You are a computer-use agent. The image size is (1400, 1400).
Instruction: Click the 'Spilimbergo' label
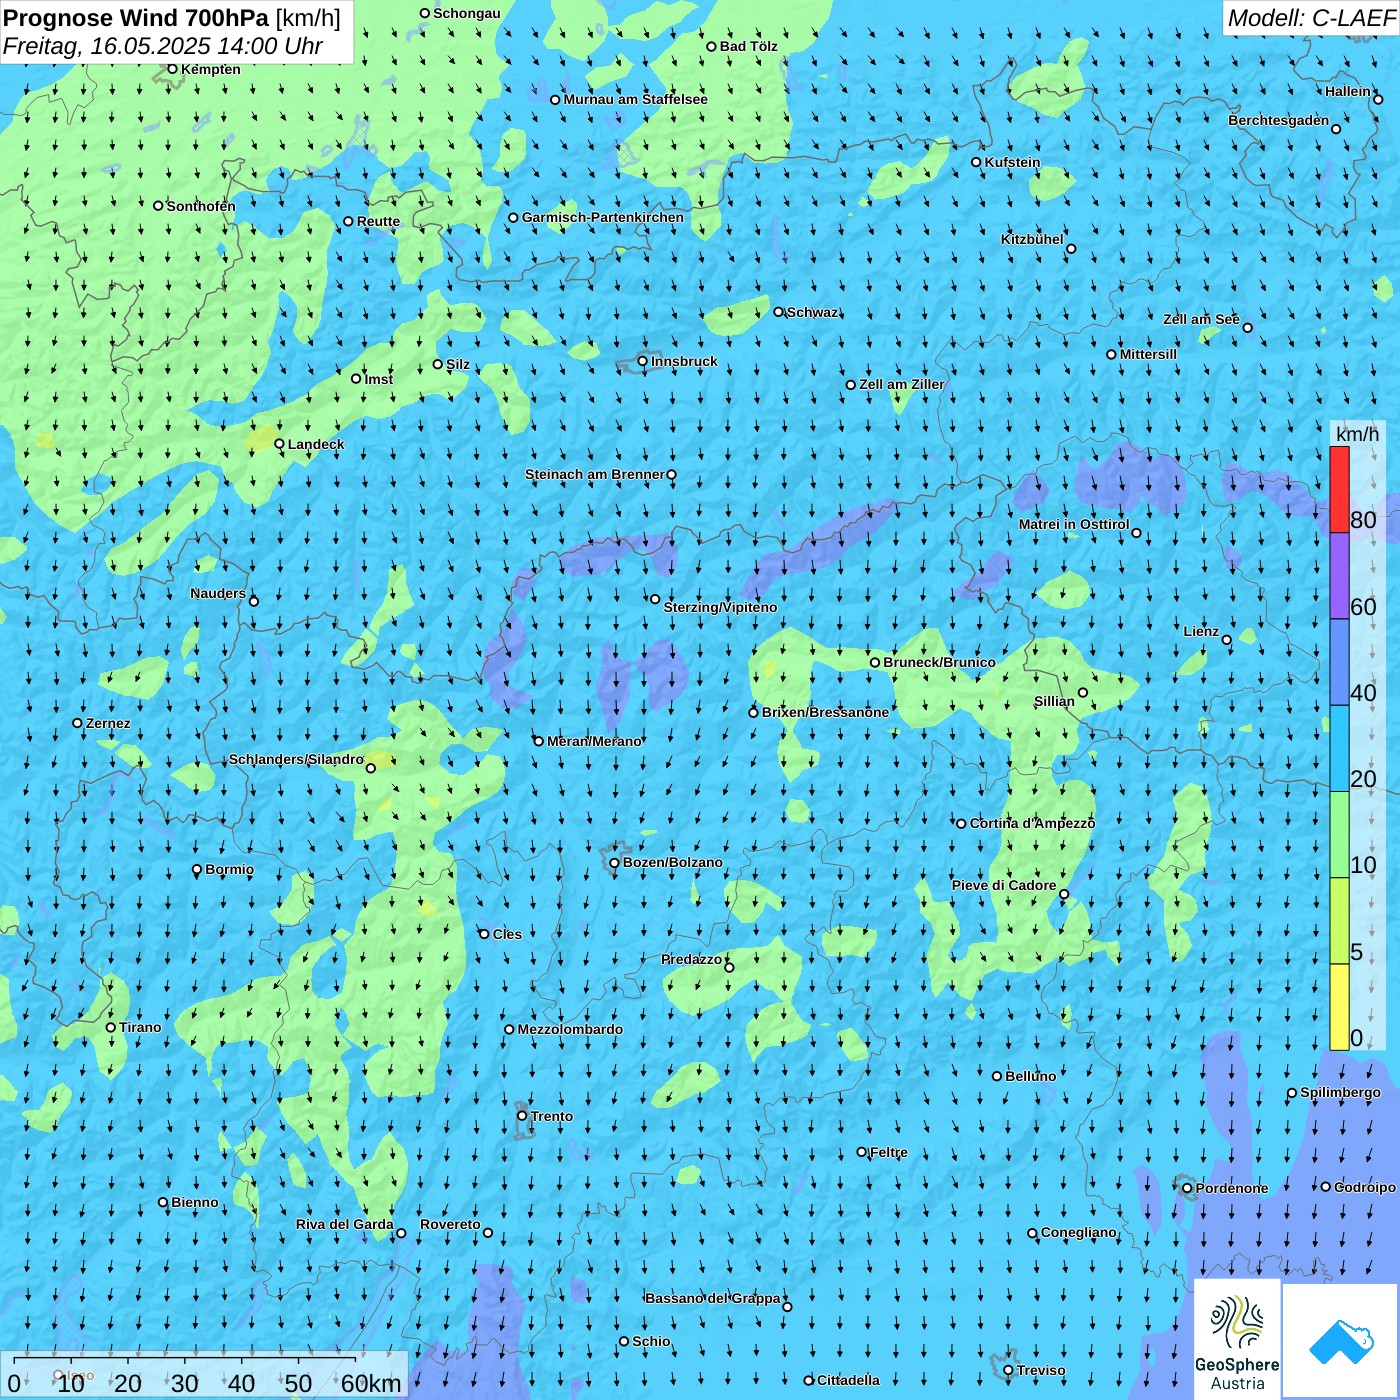point(1340,1092)
